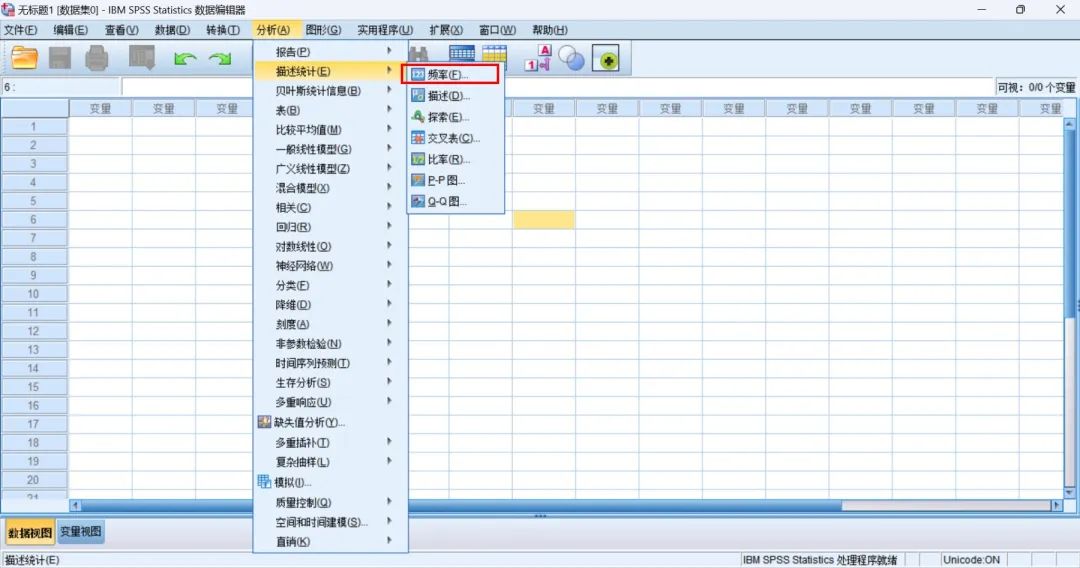Screen dimensions: 1080x568
Task: Open data document folder icon in toolbar
Action: (x=24, y=59)
